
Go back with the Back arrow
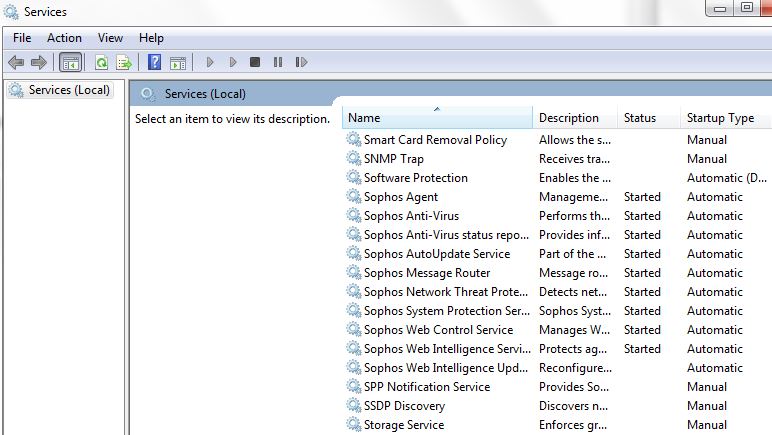[16, 62]
